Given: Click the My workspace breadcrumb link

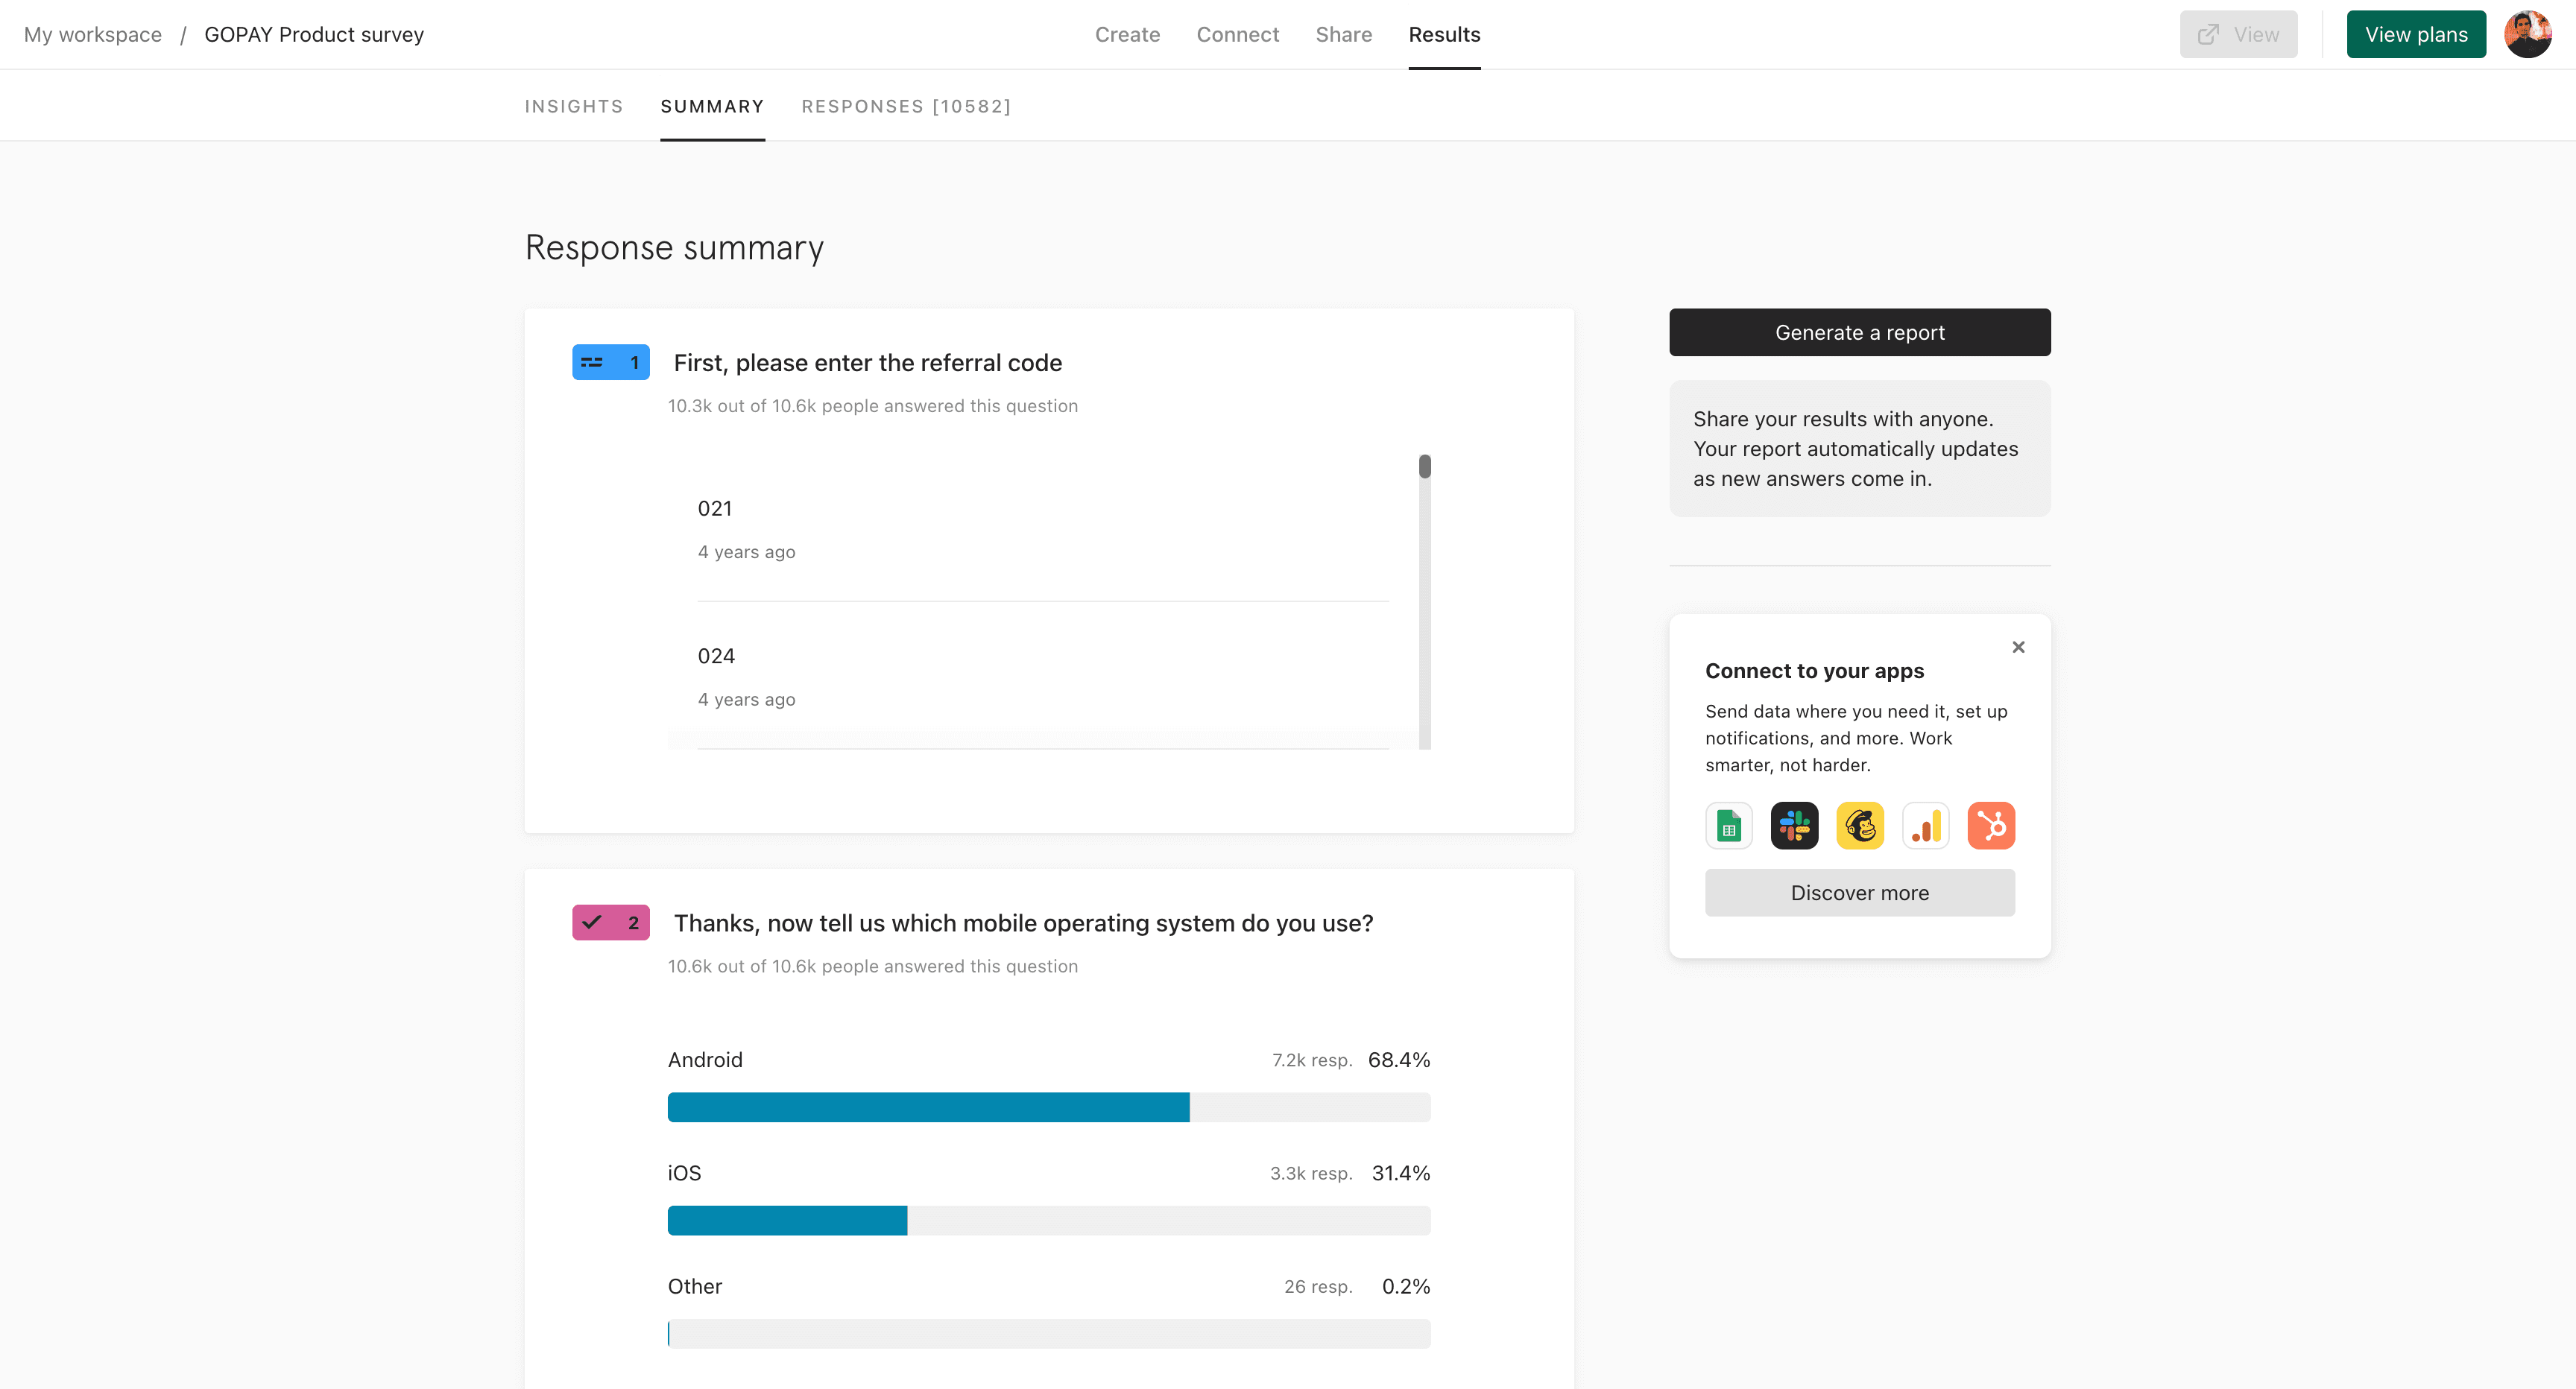Looking at the screenshot, I should (x=93, y=35).
